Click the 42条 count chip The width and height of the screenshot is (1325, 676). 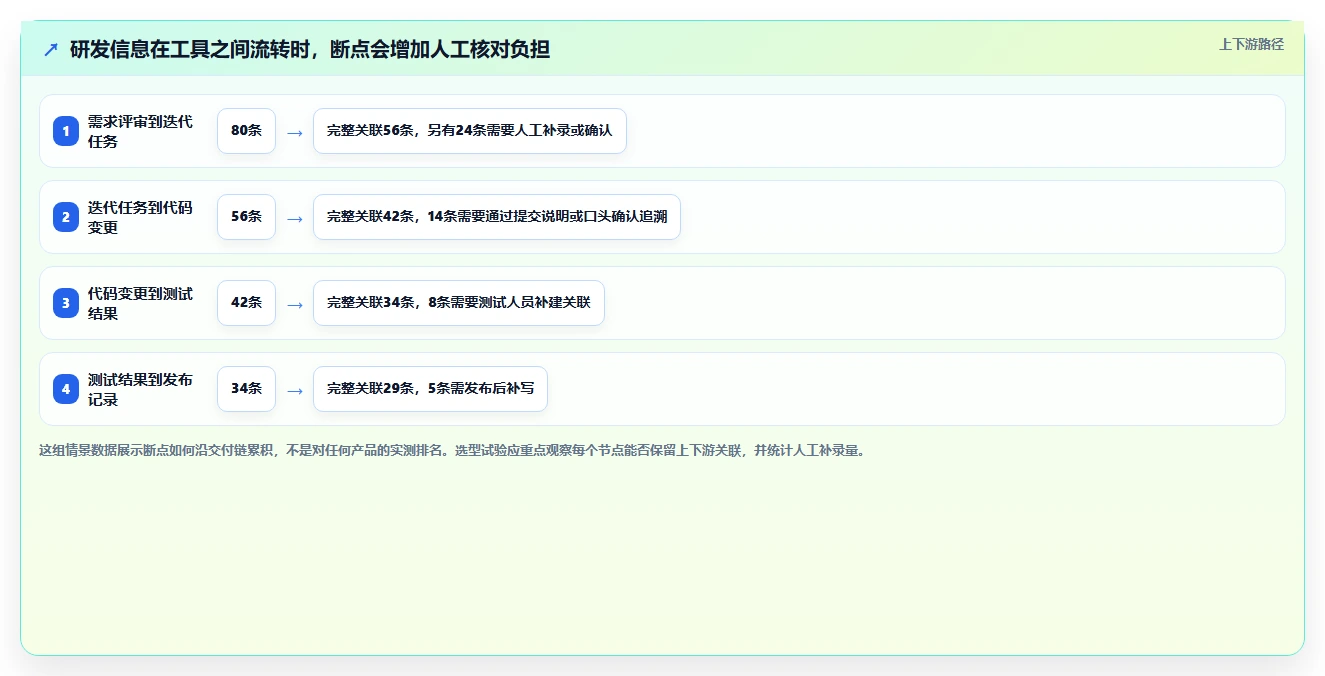point(246,303)
